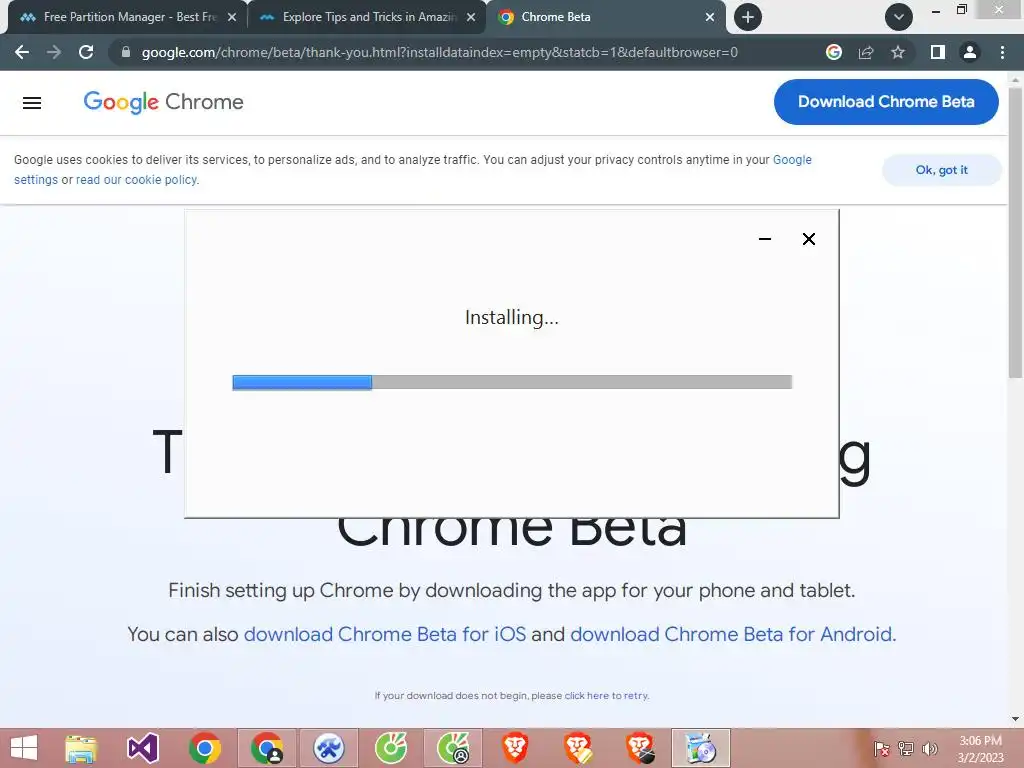Click the installation progress bar
Image resolution: width=1024 pixels, height=768 pixels.
click(512, 382)
